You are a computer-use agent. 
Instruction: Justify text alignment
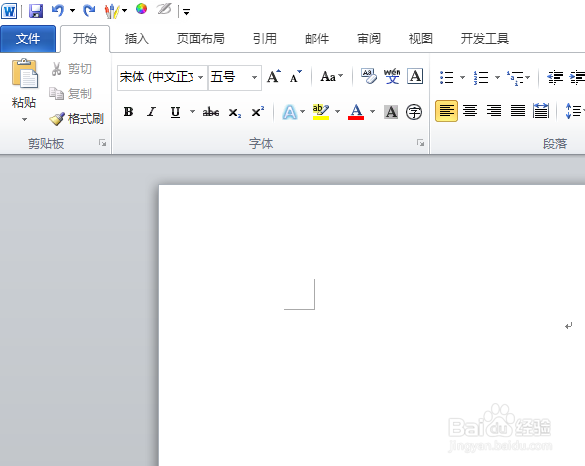517,111
